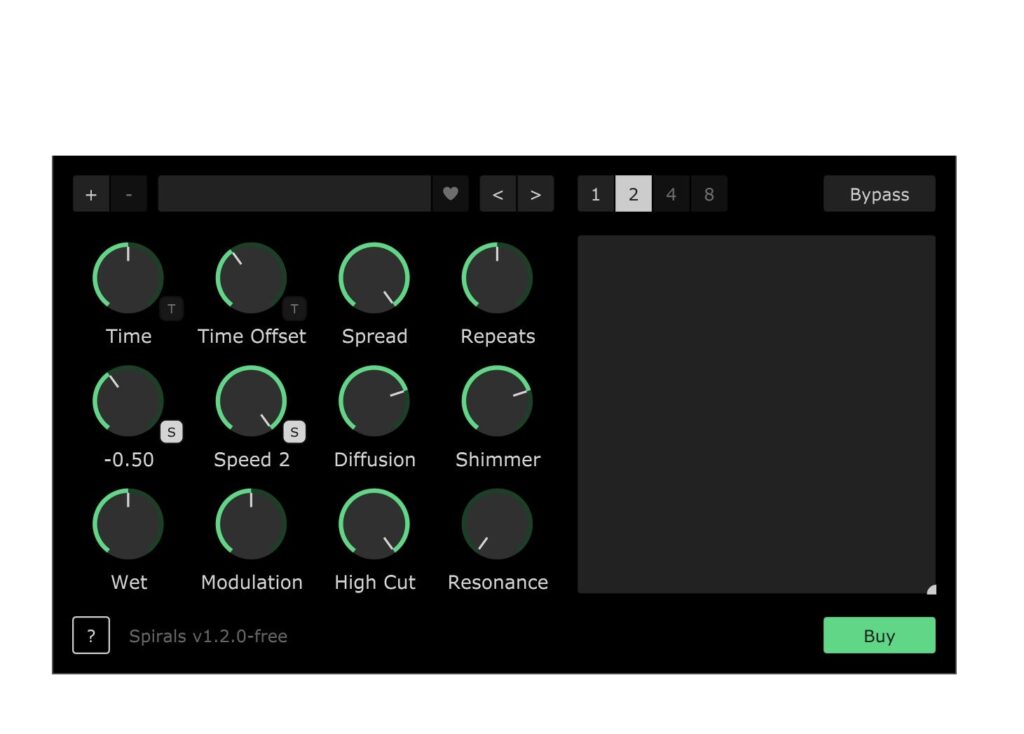Click the heart icon to favorite the preset
1024x734 pixels.
450,194
